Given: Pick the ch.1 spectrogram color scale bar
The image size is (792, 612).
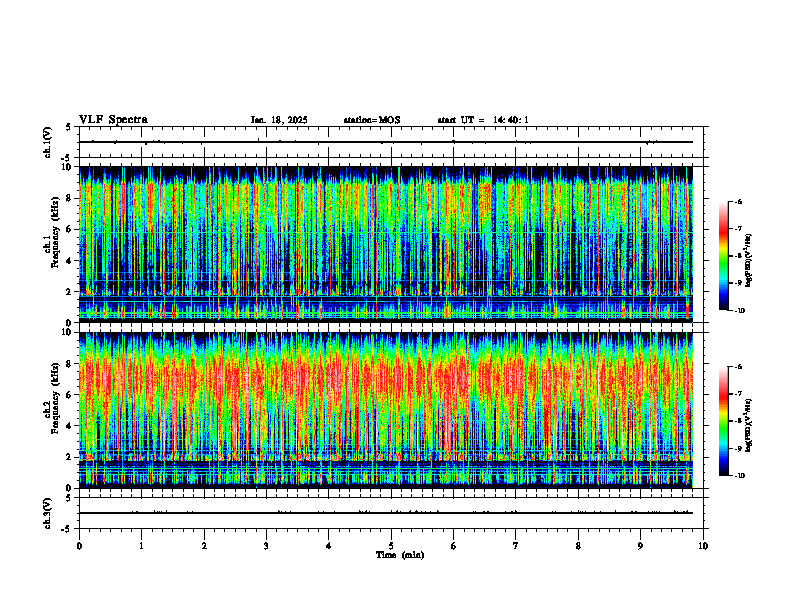Looking at the screenshot, I should click(x=723, y=256).
